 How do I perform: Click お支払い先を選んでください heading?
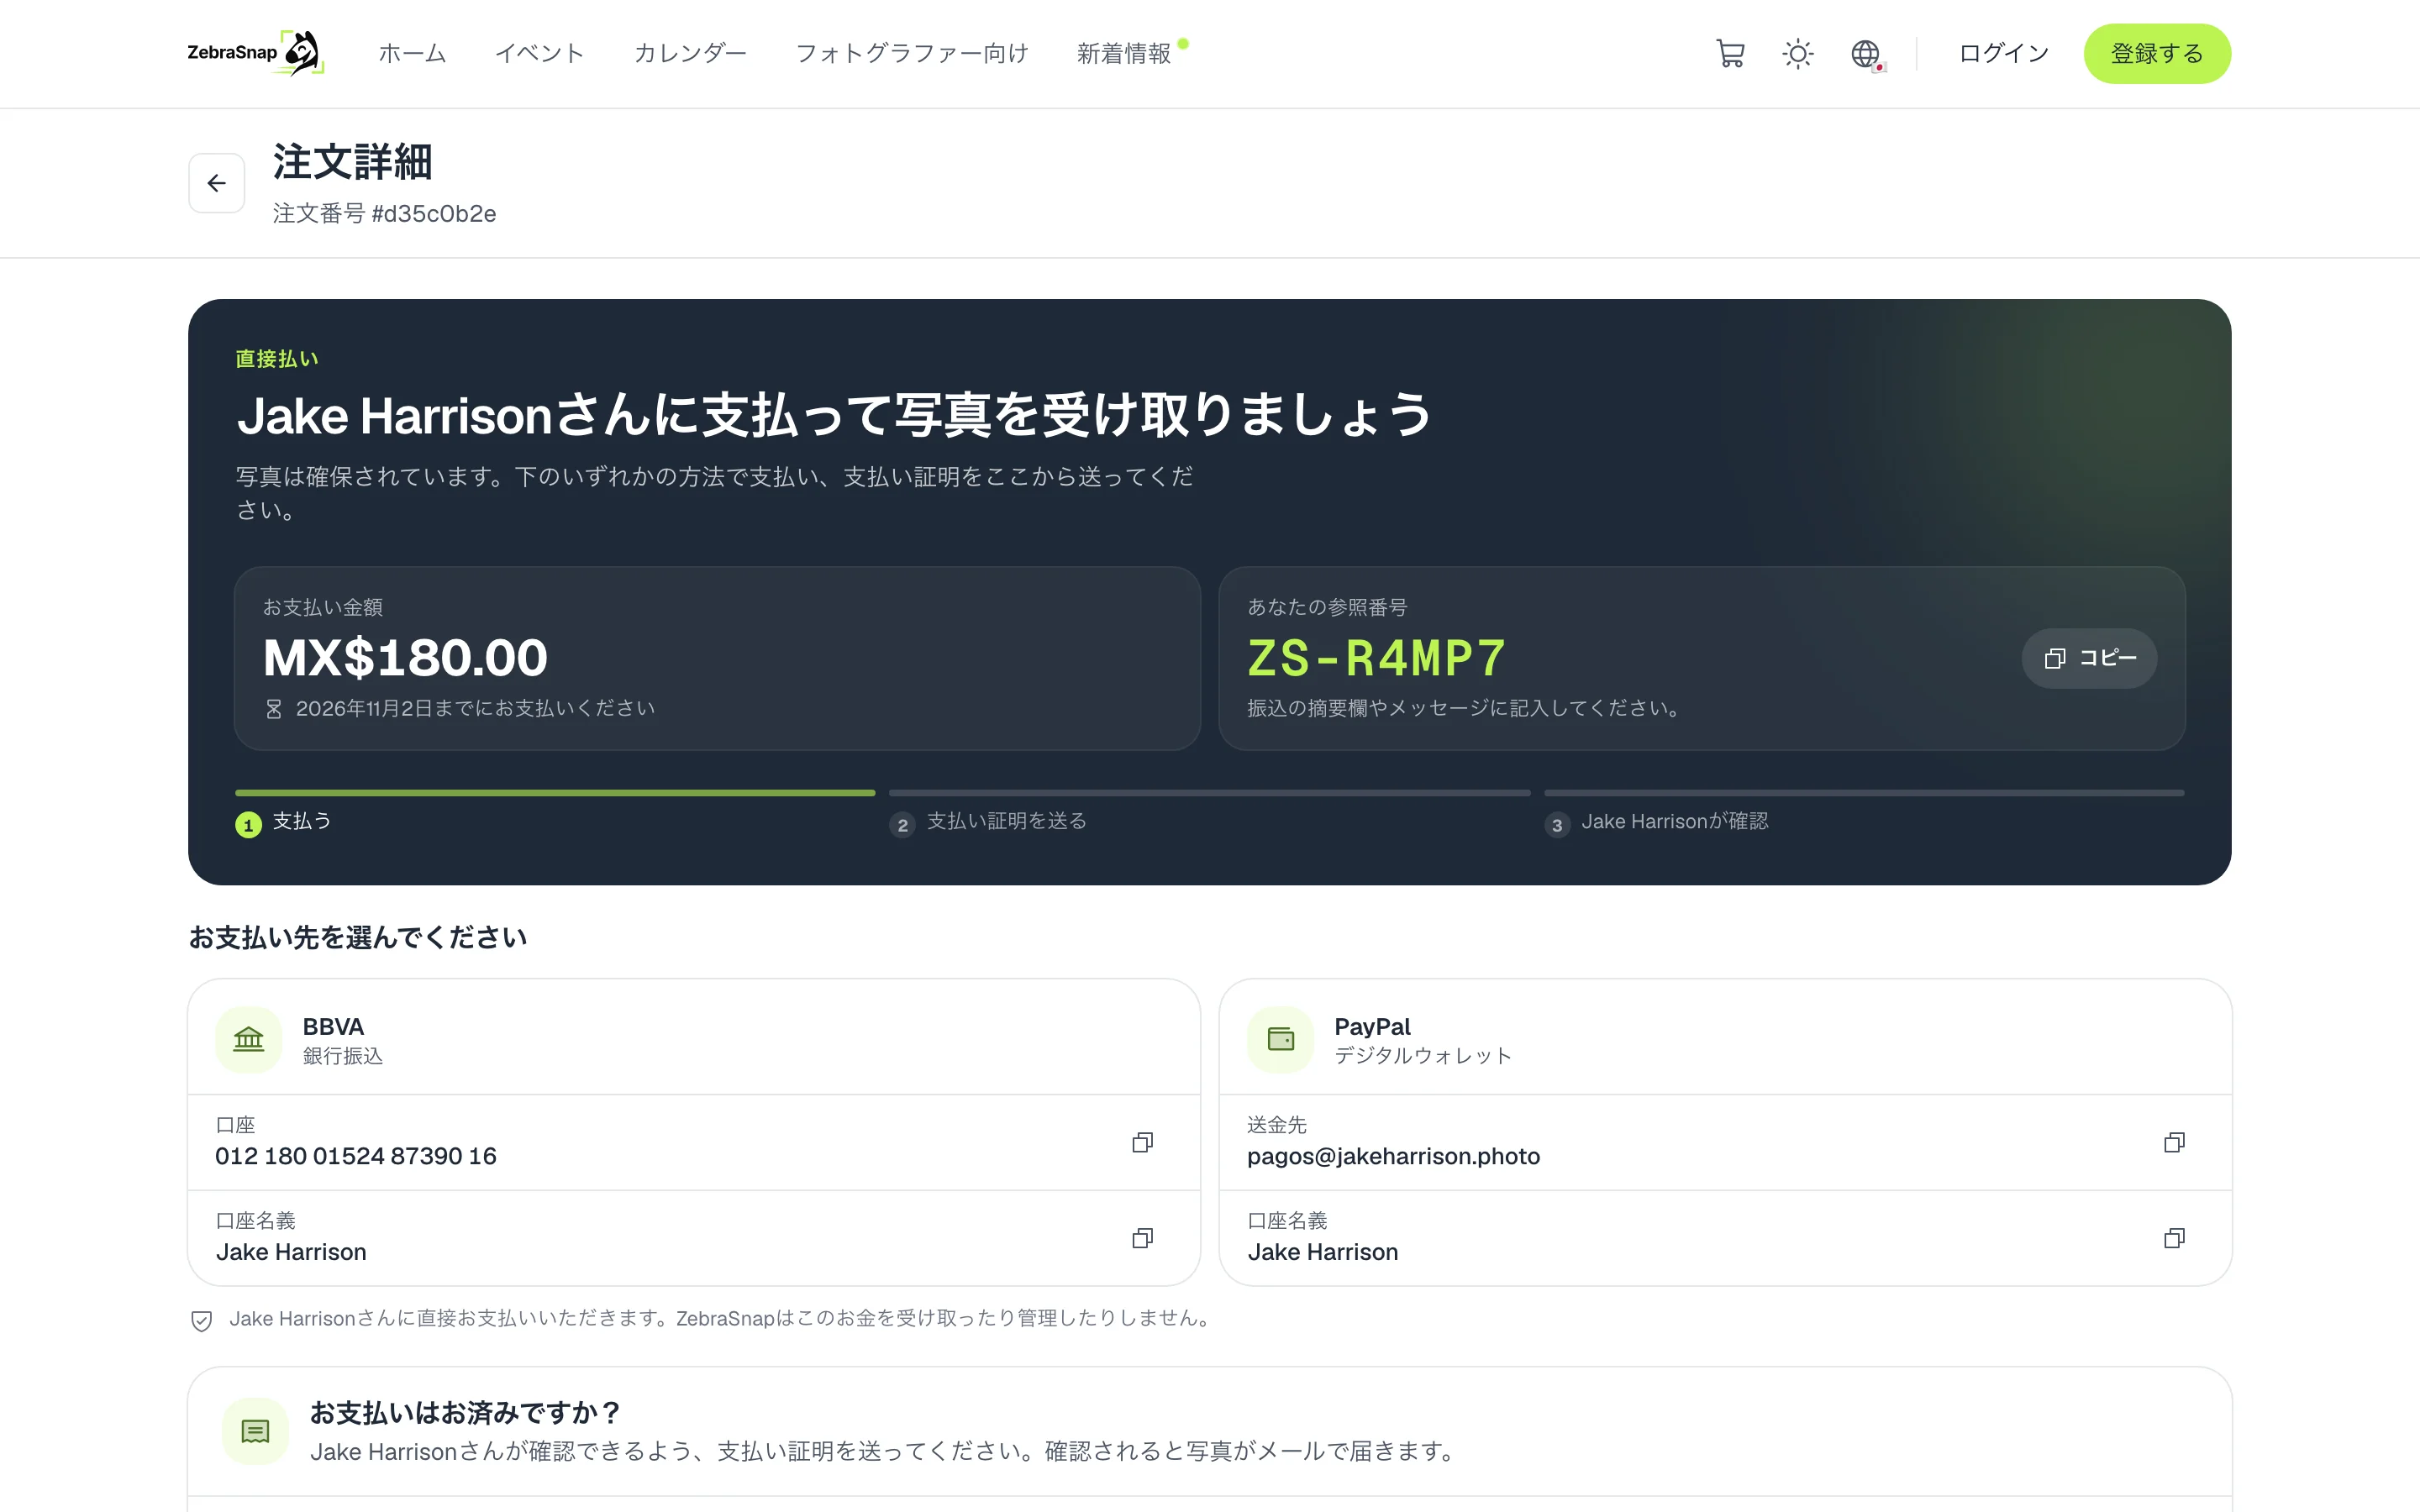click(358, 937)
